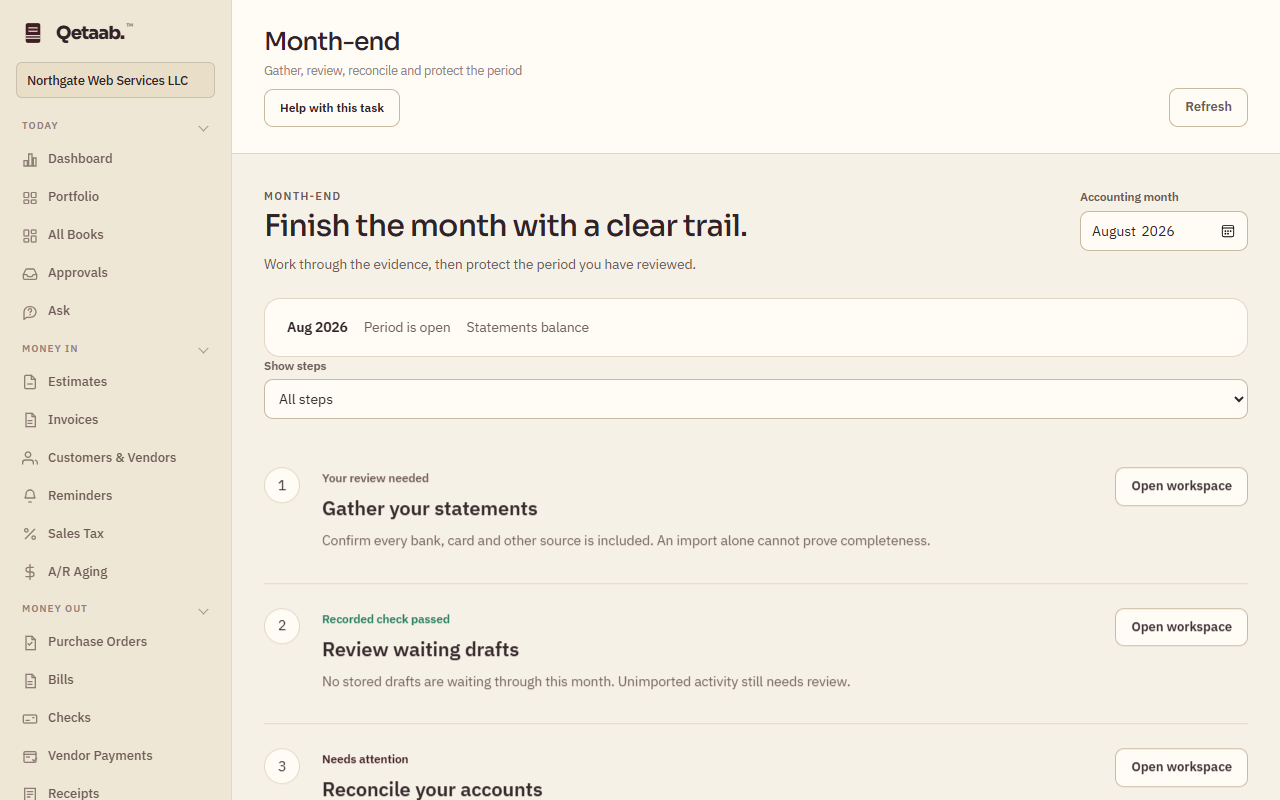
Task: Open the Reminders bell icon
Action: point(30,496)
